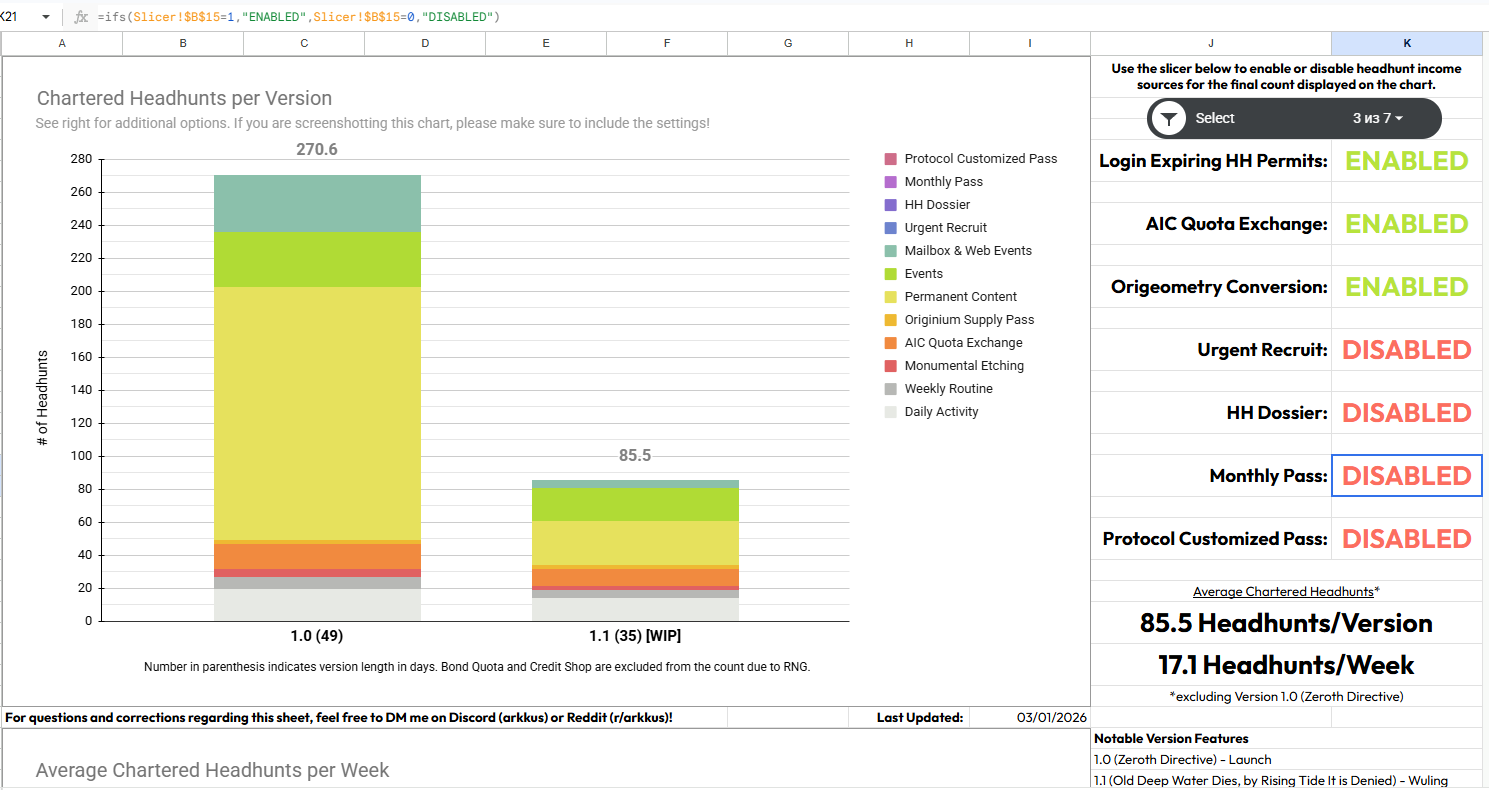This screenshot has width=1489, height=790.
Task: Select the 'Monumental Etching' legend label
Action: click(x=964, y=366)
